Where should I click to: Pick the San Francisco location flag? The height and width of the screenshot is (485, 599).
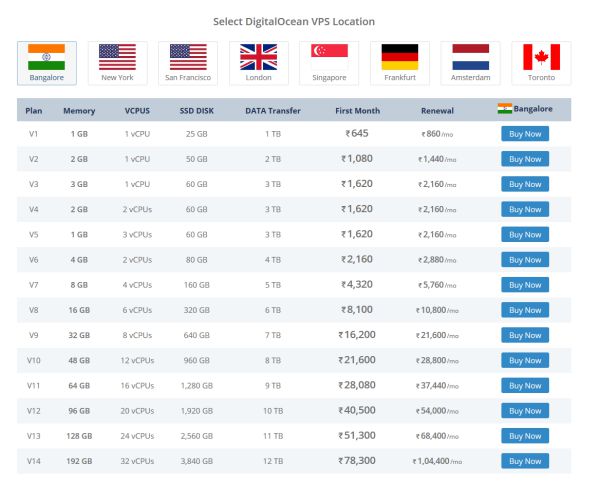pyautogui.click(x=188, y=63)
